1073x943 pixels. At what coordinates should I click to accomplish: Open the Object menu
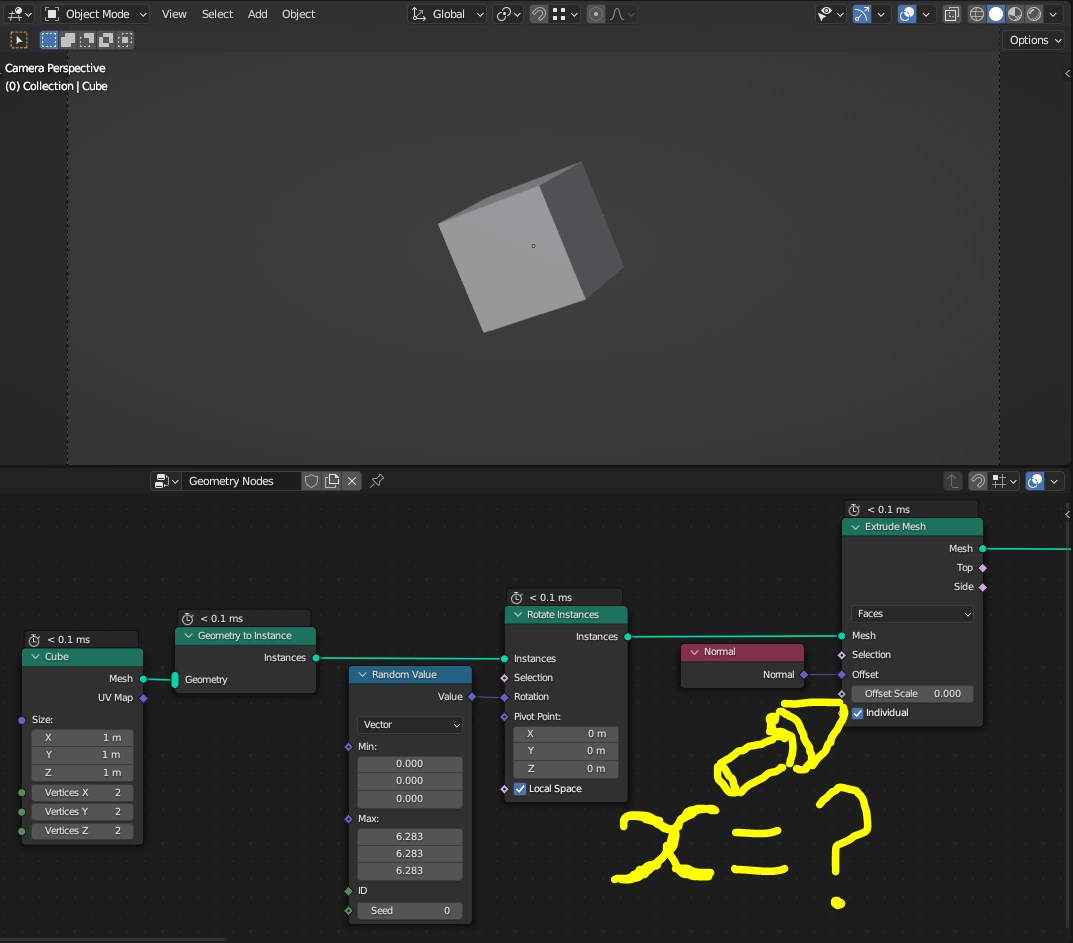tap(298, 14)
